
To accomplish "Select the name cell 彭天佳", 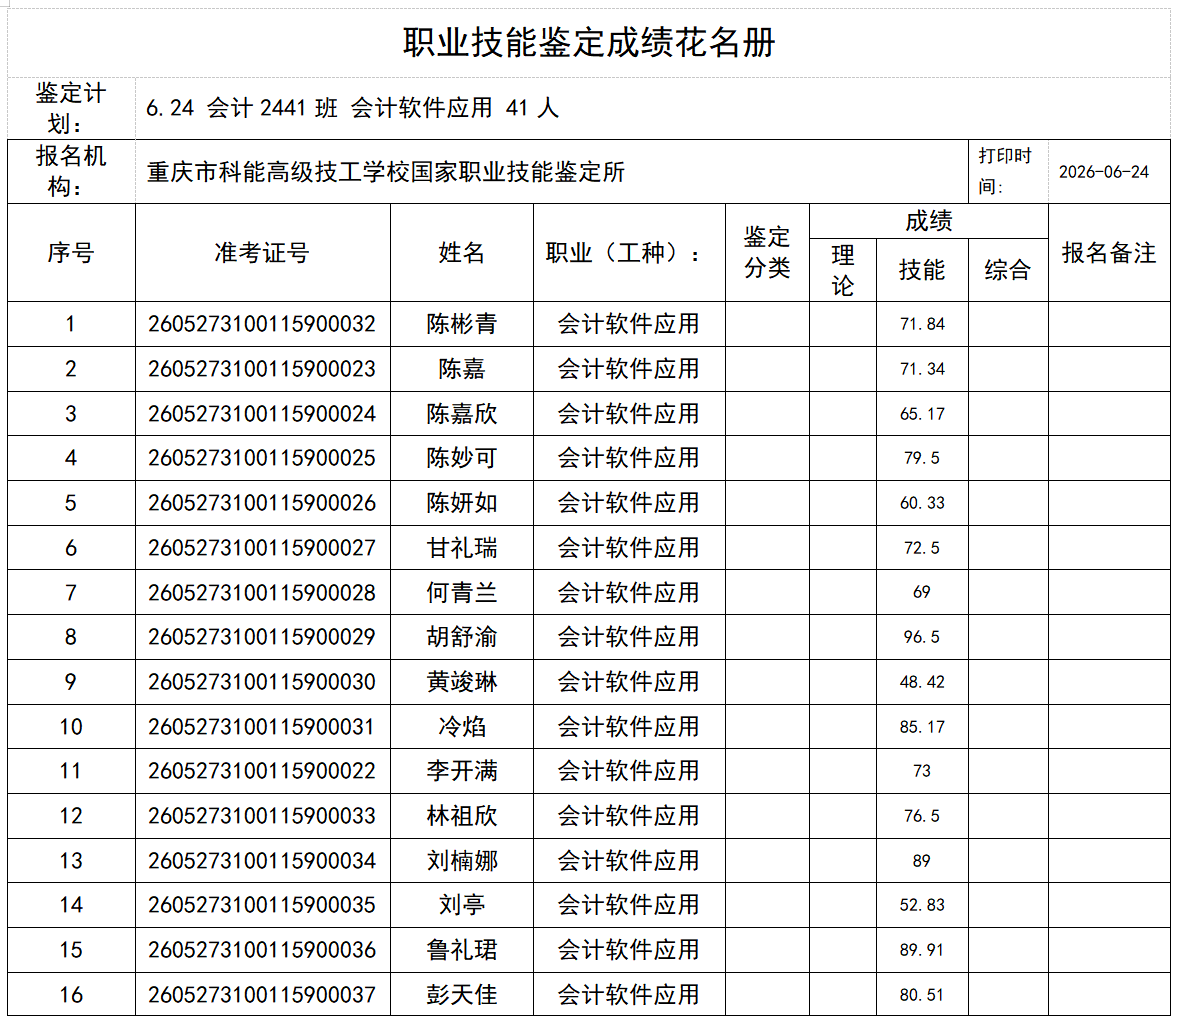I will [x=462, y=994].
